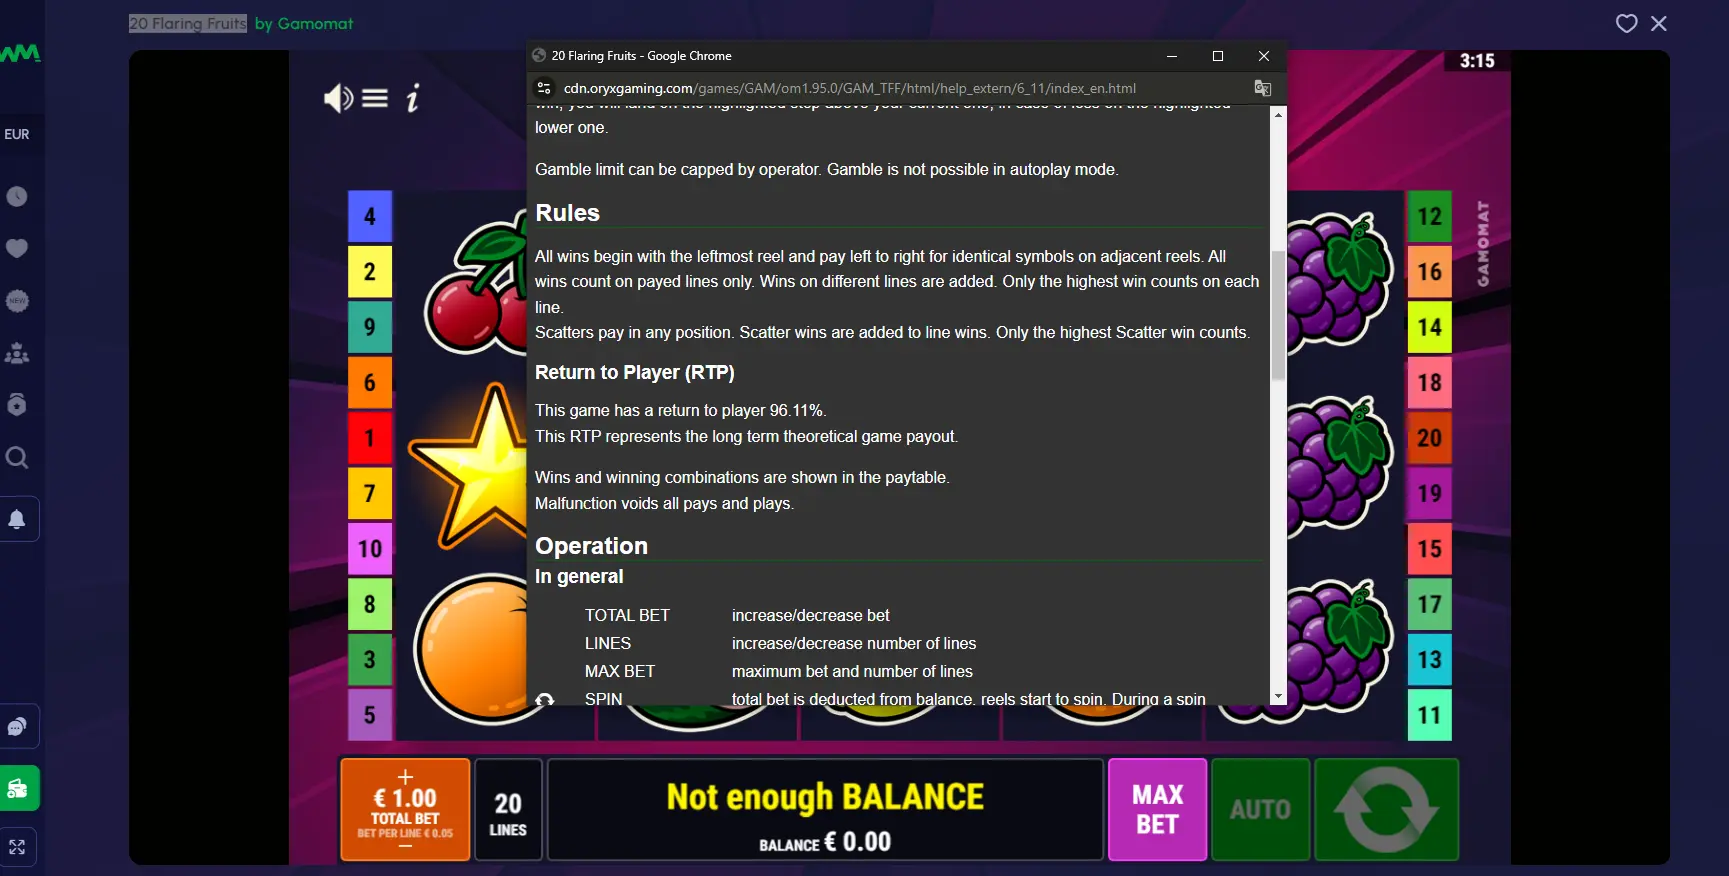Toggle fullscreen expand sidebar icon
The height and width of the screenshot is (876, 1729).
[x=17, y=847]
